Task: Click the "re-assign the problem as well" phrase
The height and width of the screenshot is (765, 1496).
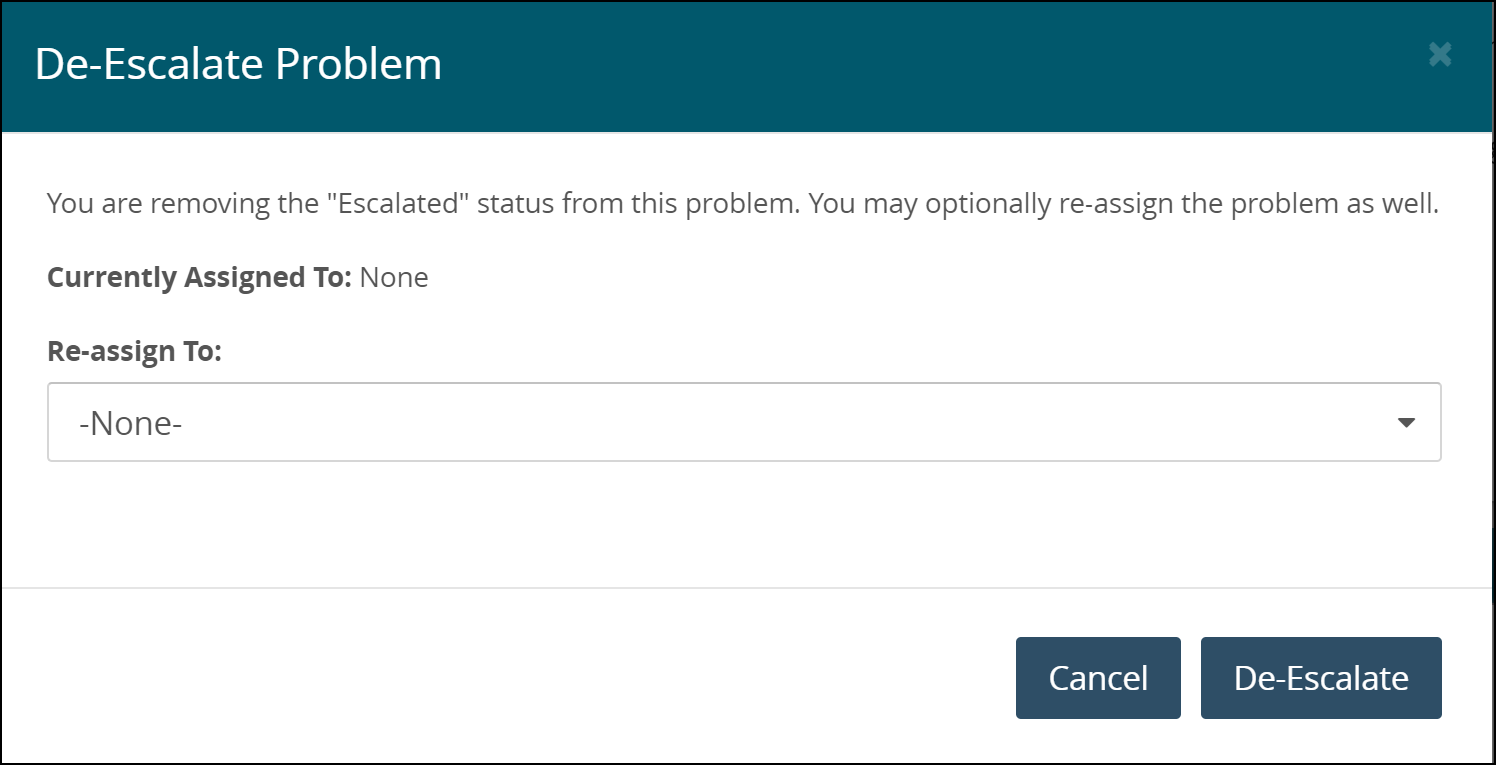Action: 1248,204
